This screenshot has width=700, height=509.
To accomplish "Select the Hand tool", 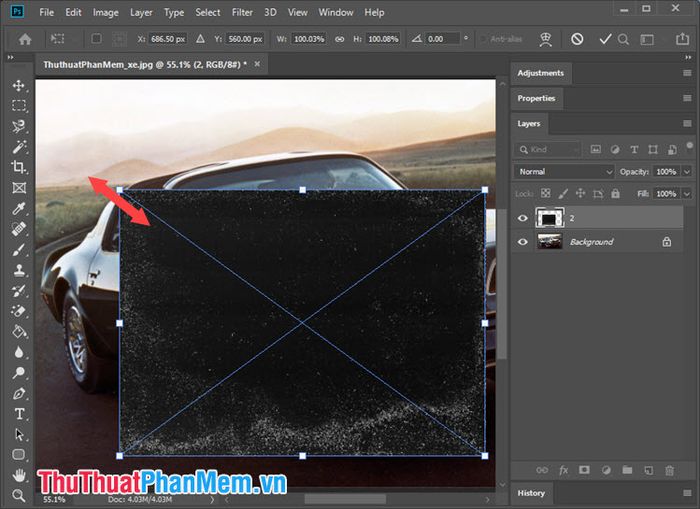I will [x=19, y=475].
